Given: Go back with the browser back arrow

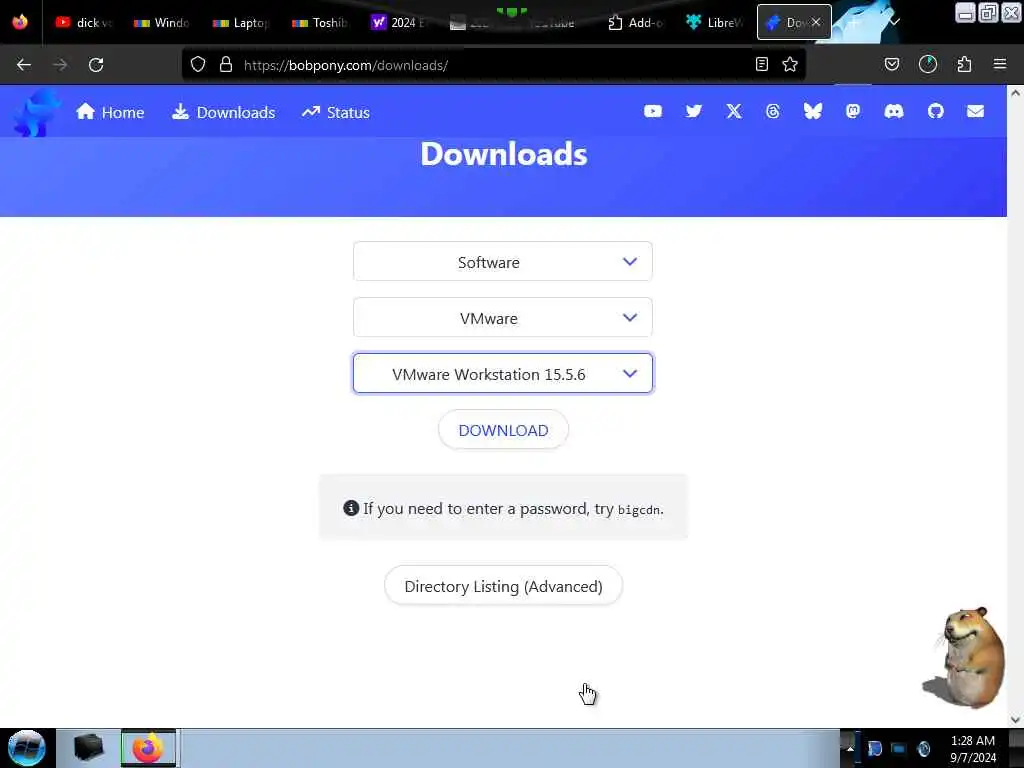Looking at the screenshot, I should tap(24, 65).
